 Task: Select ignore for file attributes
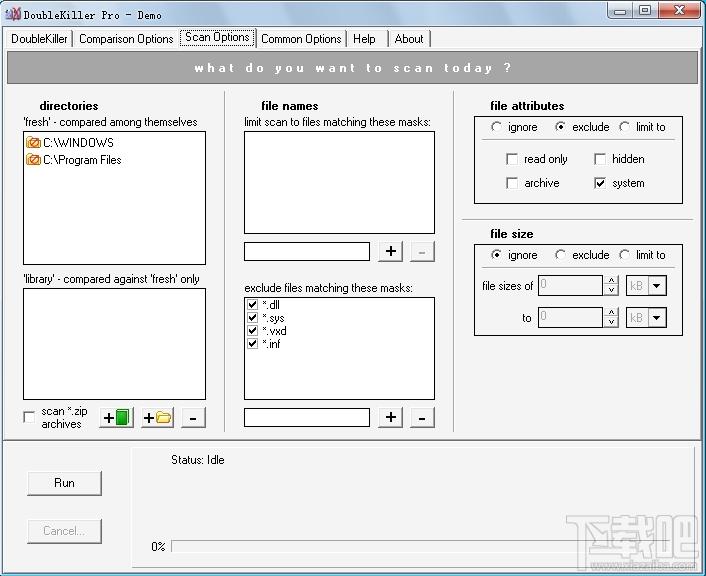click(x=496, y=127)
